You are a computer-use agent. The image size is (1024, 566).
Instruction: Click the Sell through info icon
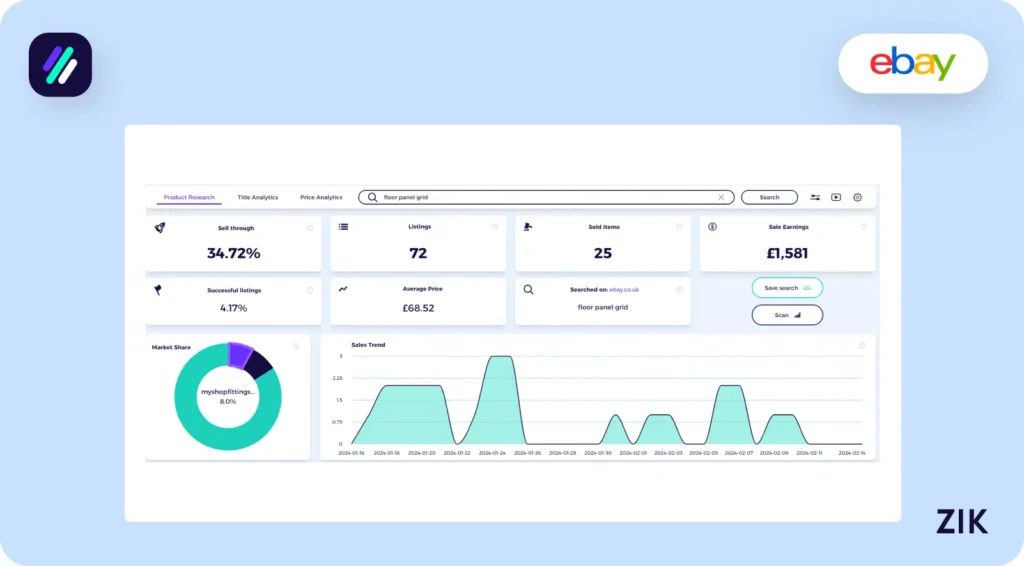click(x=310, y=227)
